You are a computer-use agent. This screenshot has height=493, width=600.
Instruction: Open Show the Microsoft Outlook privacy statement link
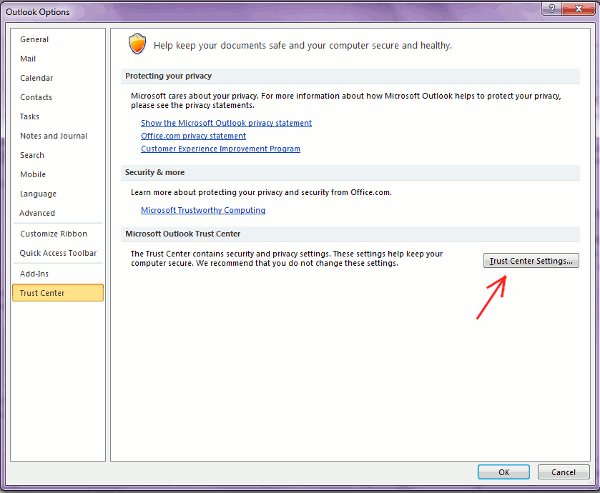(226, 123)
